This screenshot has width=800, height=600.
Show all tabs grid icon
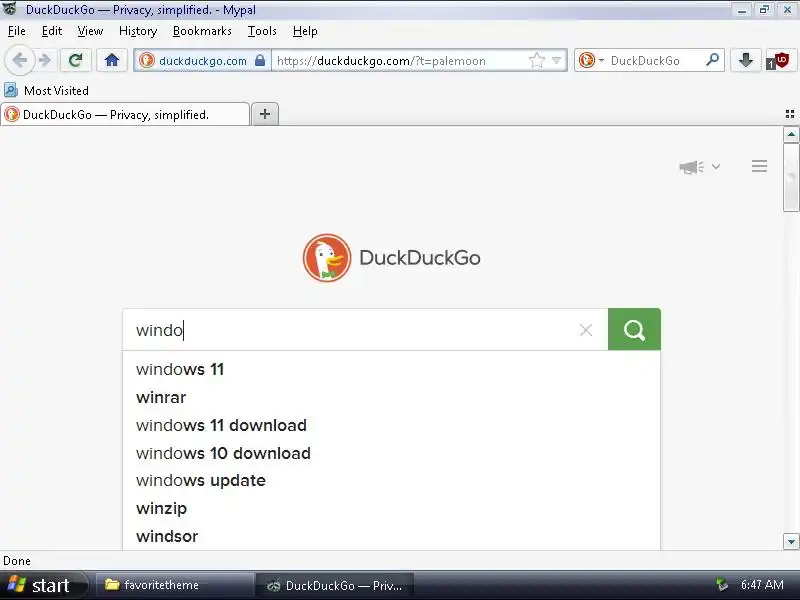[790, 114]
